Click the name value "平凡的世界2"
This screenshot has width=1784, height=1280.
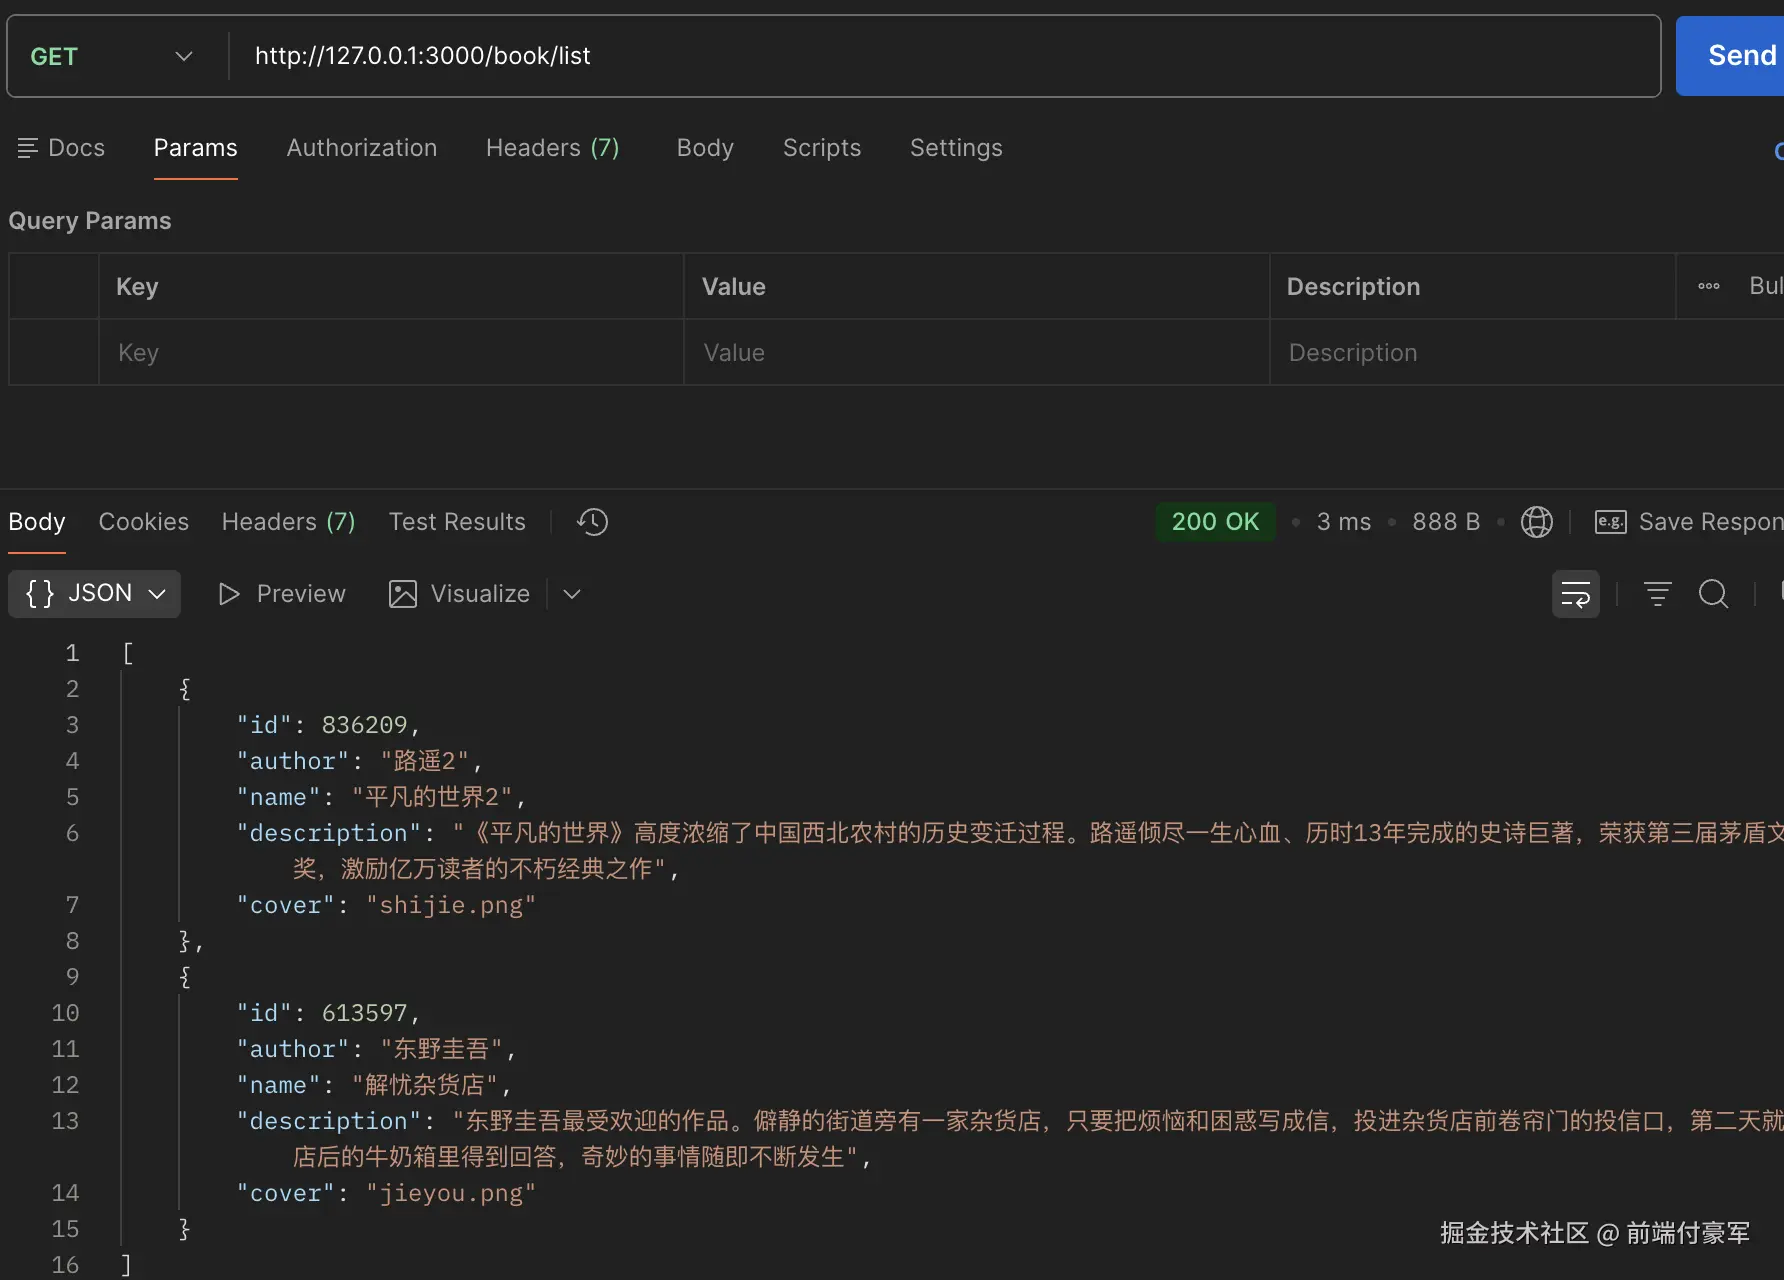pyautogui.click(x=432, y=797)
